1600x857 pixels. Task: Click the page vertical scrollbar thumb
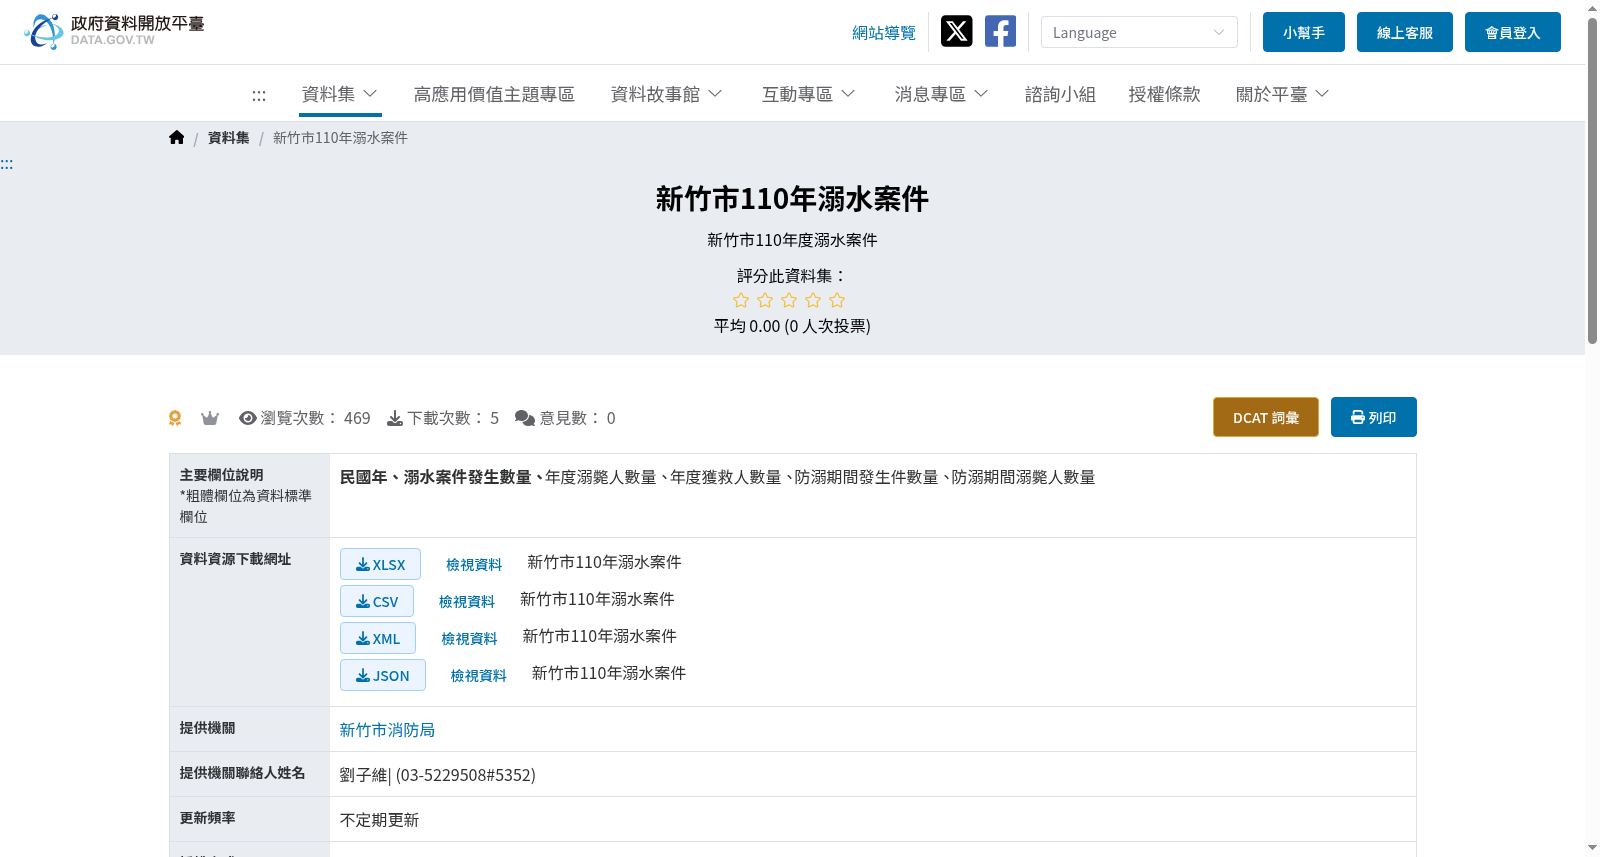point(1592,180)
